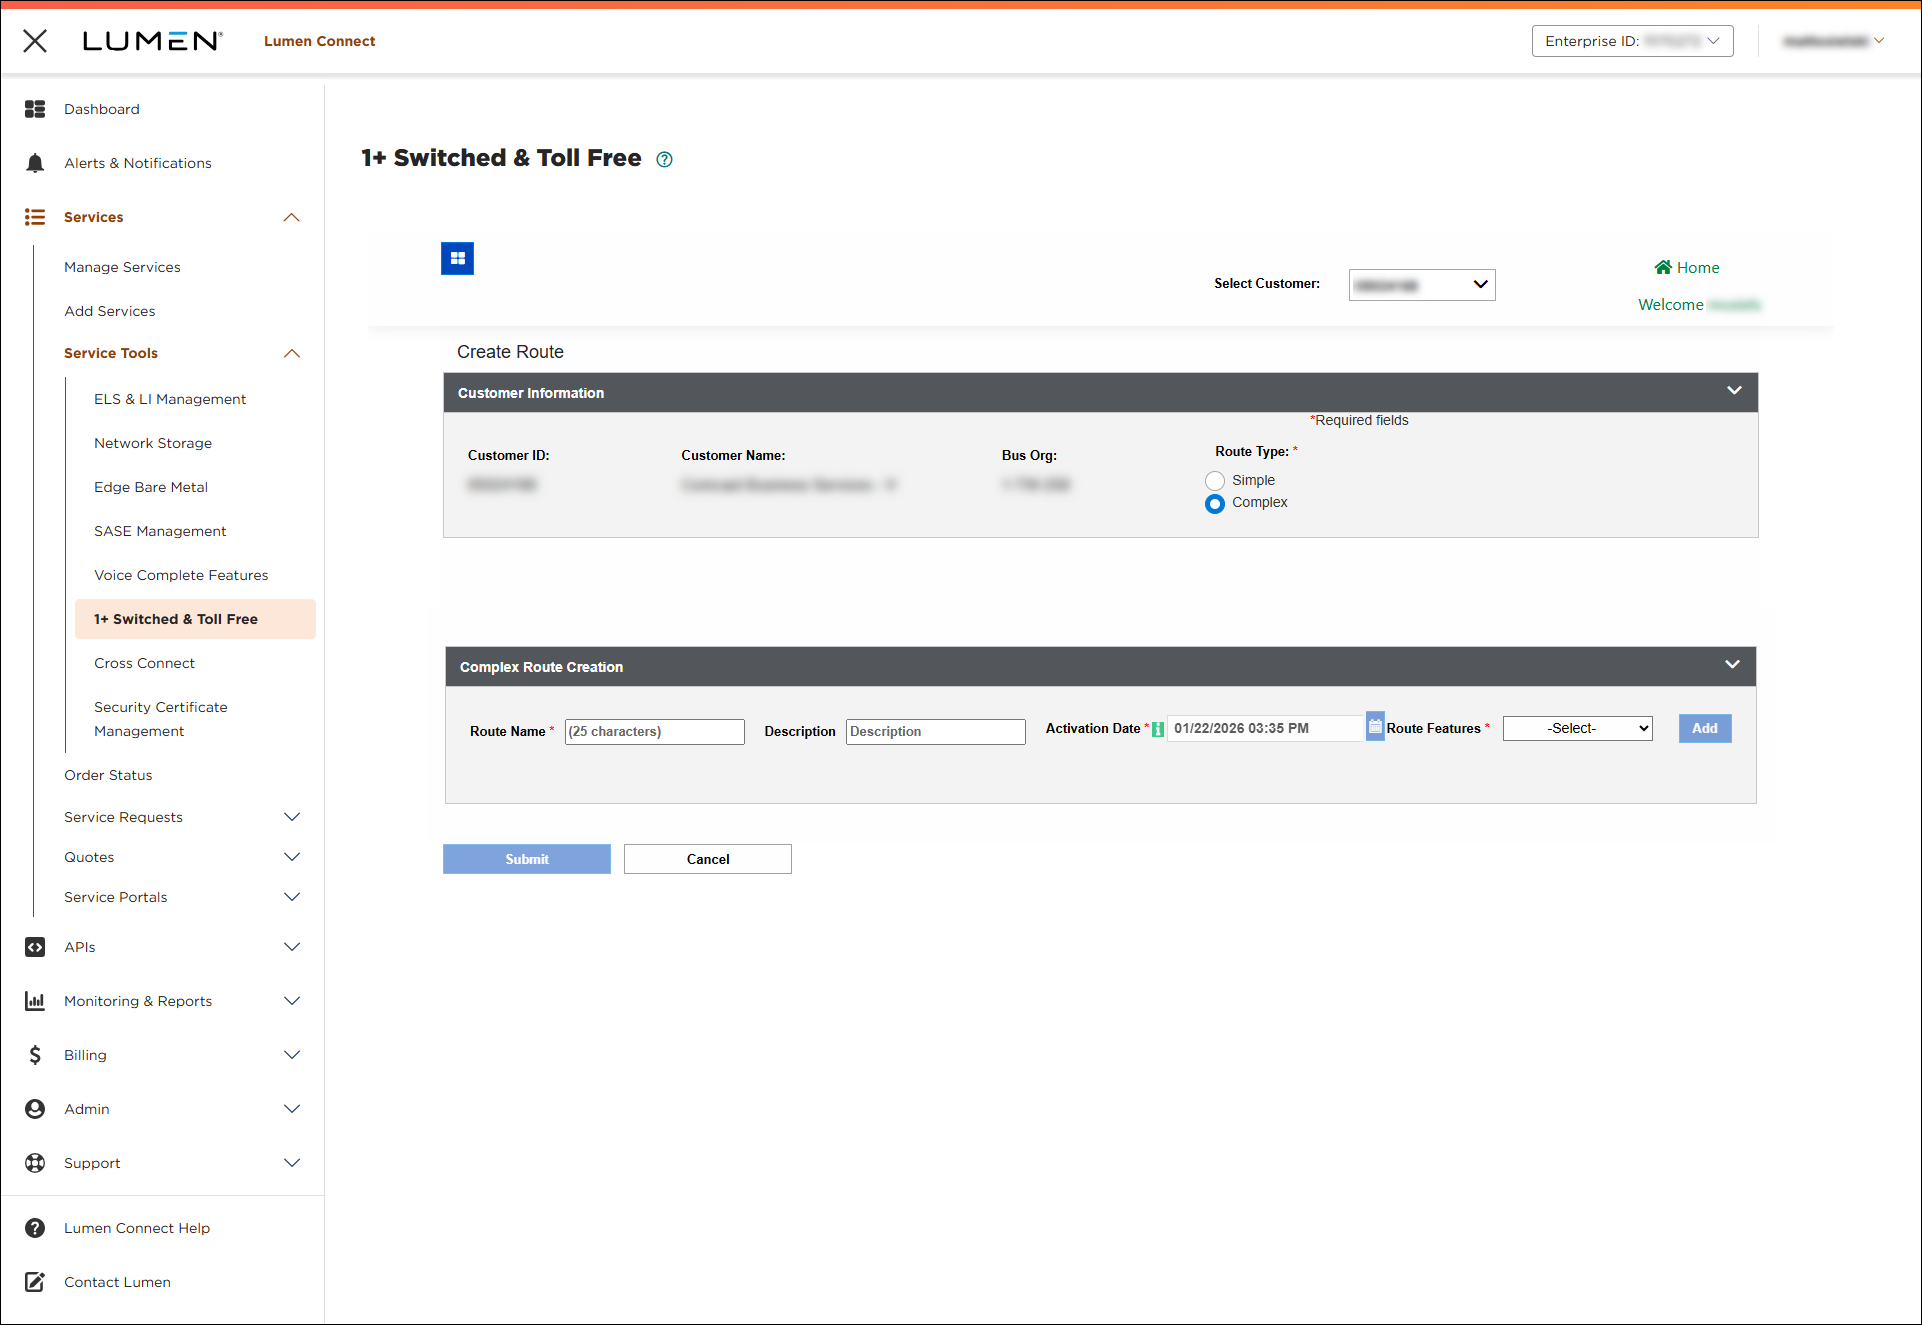Expand the Billing menu chevron
The height and width of the screenshot is (1325, 1922).
292,1055
